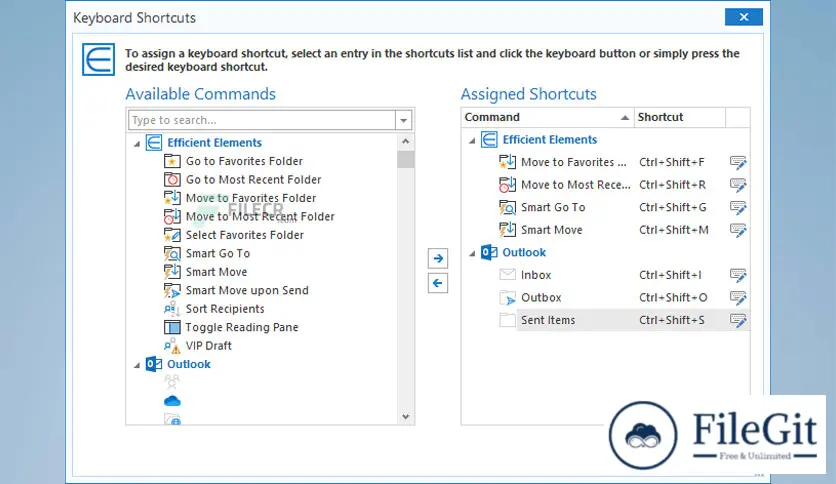The height and width of the screenshot is (484, 836).
Task: Select Smart Move upon Send command
Action: [247, 291]
